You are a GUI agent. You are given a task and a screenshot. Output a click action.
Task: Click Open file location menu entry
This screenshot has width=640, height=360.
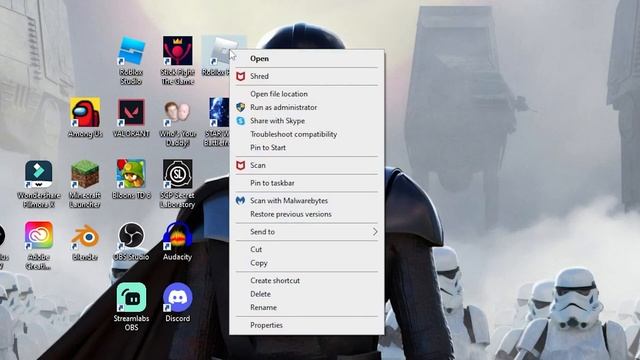pyautogui.click(x=307, y=94)
